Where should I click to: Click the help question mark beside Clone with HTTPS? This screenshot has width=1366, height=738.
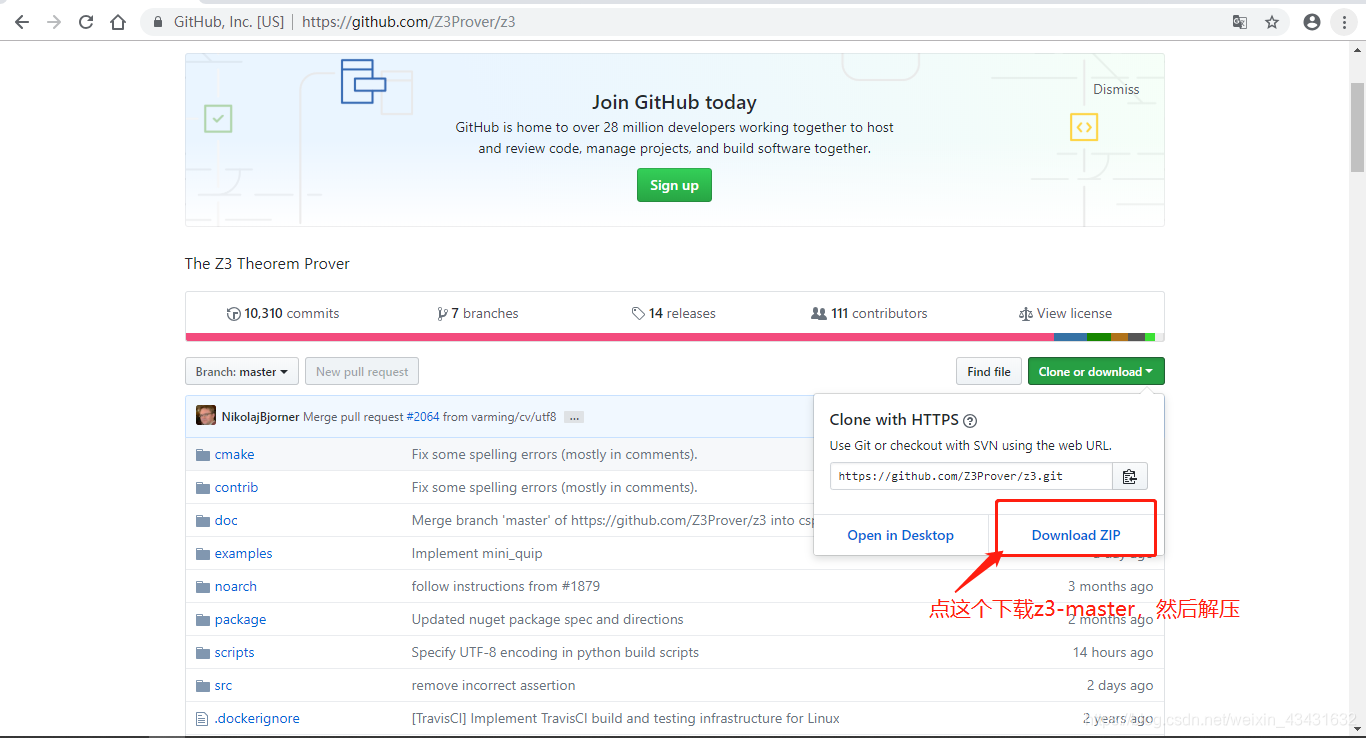point(970,421)
